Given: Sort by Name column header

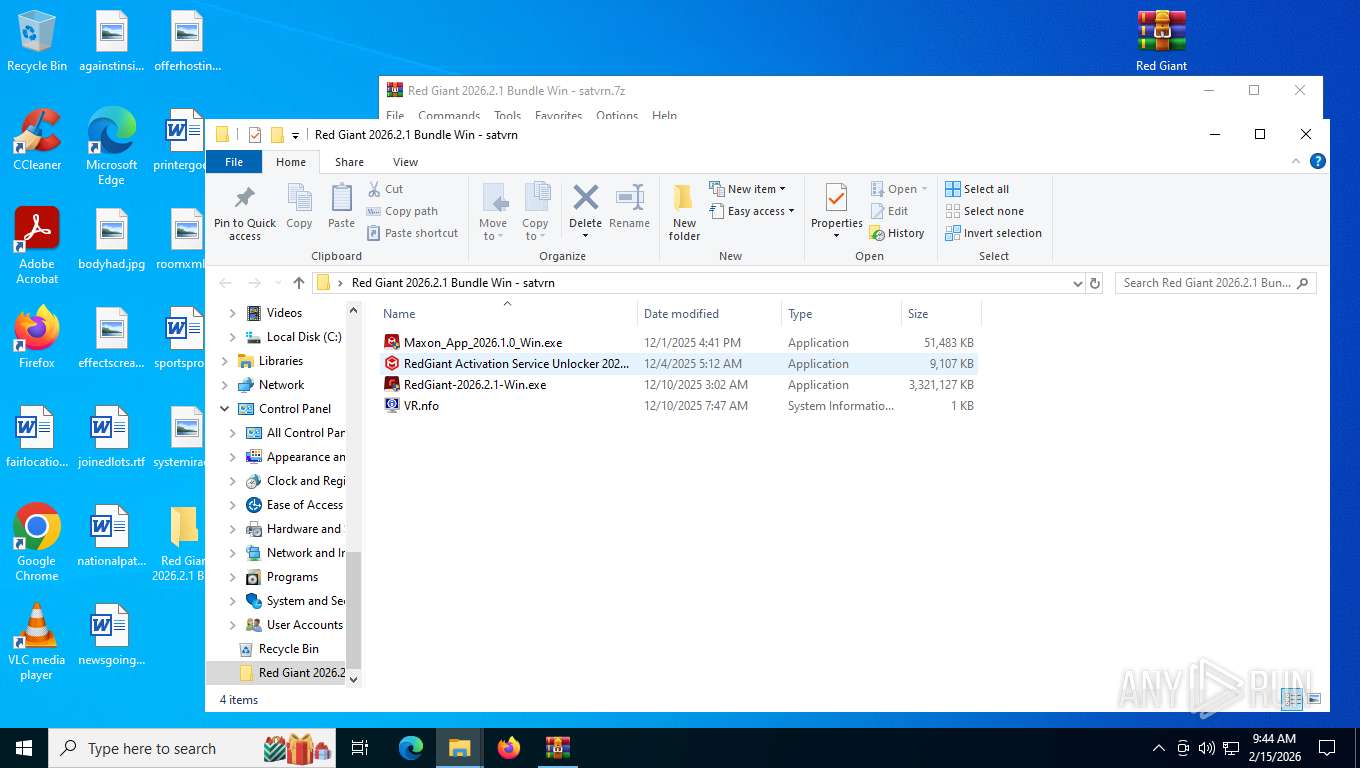Looking at the screenshot, I should (506, 313).
